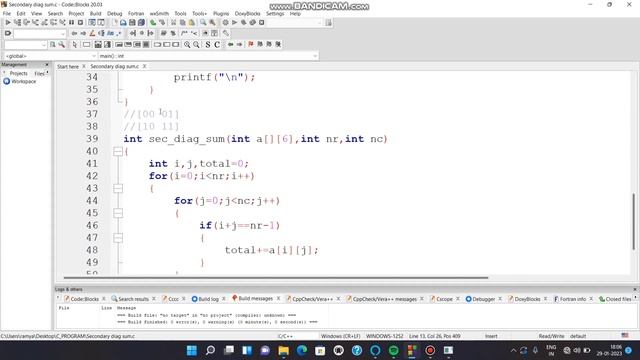Click the Cut scissors icon
The image size is (640, 360).
click(174, 22)
